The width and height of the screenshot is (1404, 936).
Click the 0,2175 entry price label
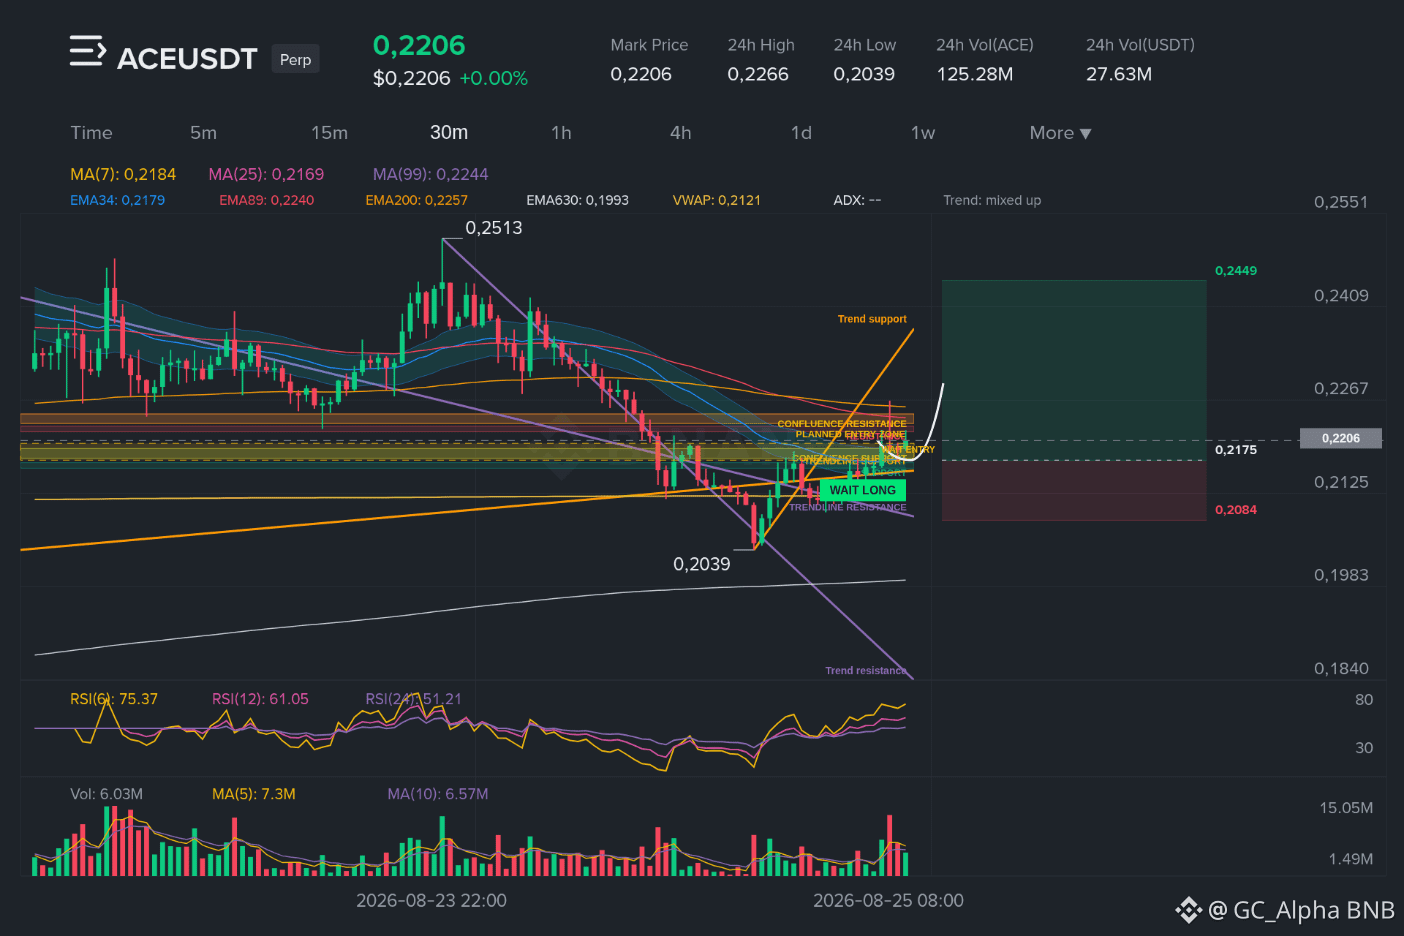1236,450
